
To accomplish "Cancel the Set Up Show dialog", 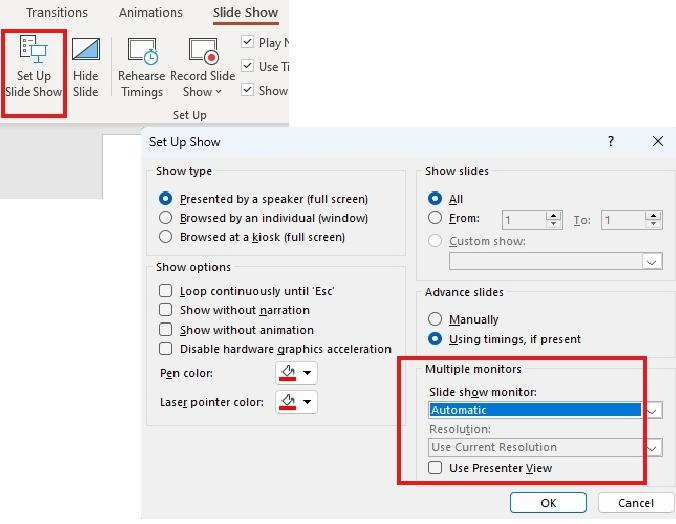I will click(635, 503).
